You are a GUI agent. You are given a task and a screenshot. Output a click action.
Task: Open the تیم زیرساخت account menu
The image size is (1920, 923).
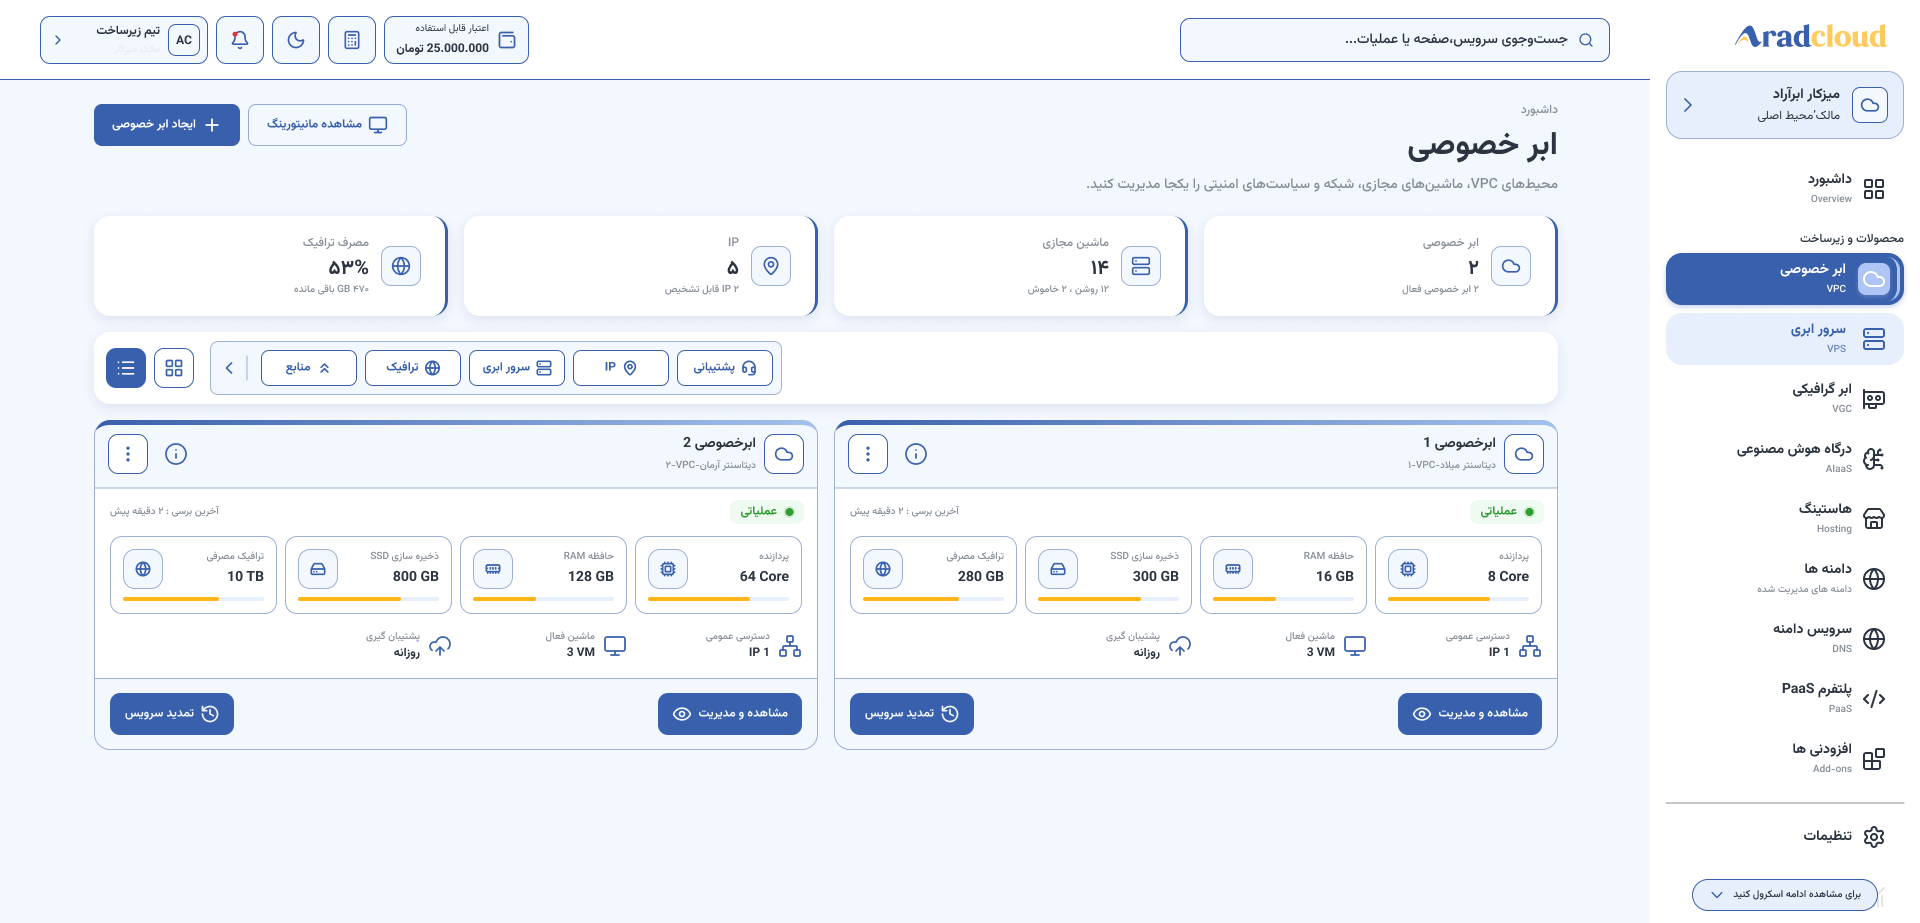(x=124, y=40)
